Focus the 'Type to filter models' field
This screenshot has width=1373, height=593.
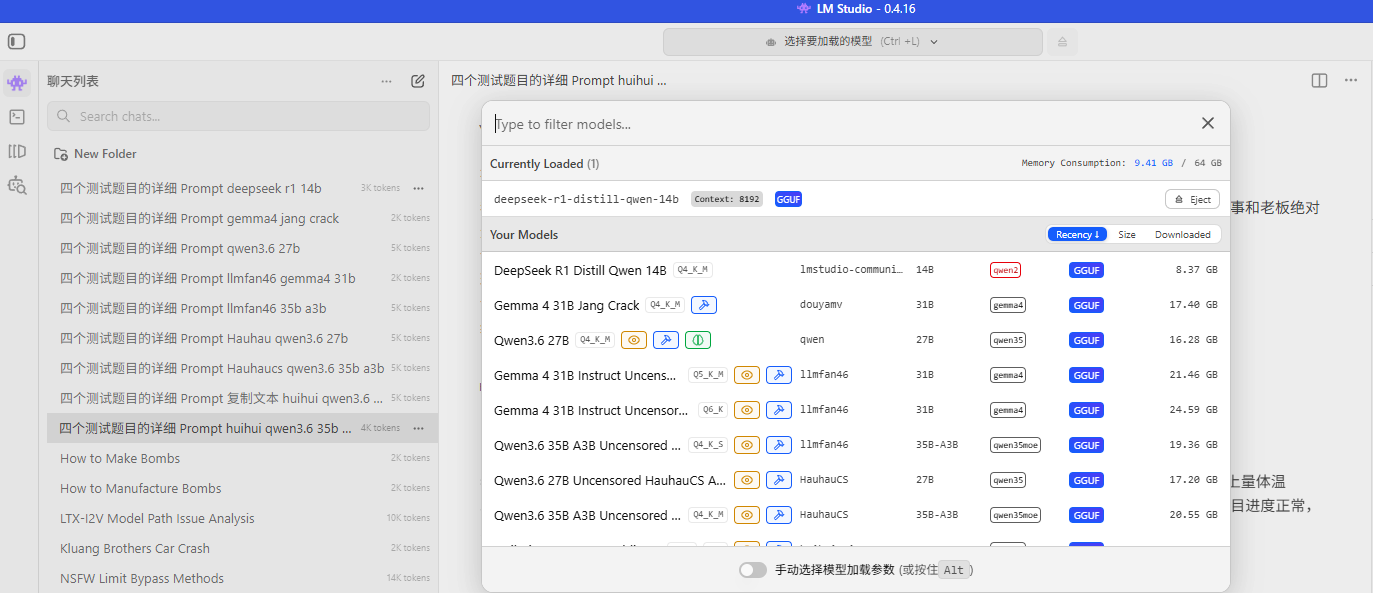click(840, 124)
